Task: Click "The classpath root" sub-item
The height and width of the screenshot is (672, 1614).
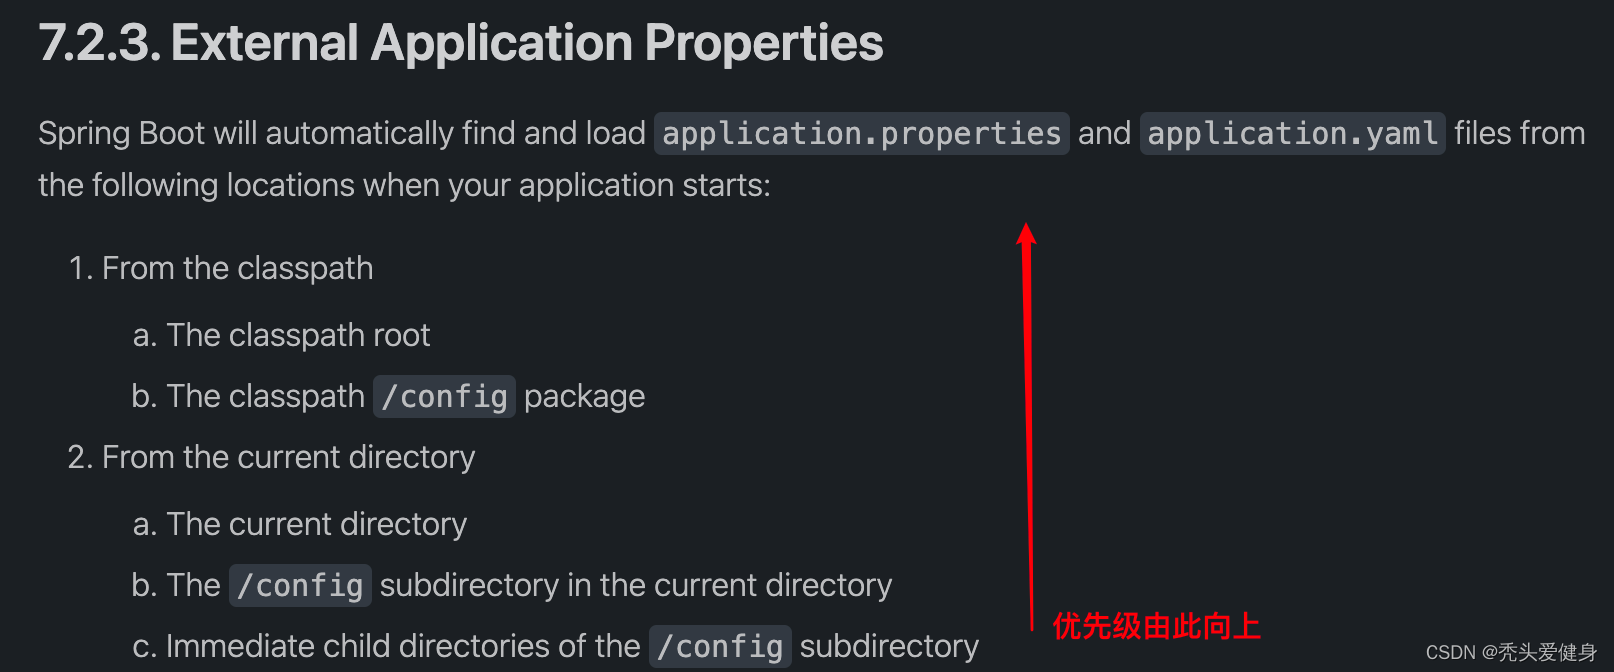Action: [298, 335]
